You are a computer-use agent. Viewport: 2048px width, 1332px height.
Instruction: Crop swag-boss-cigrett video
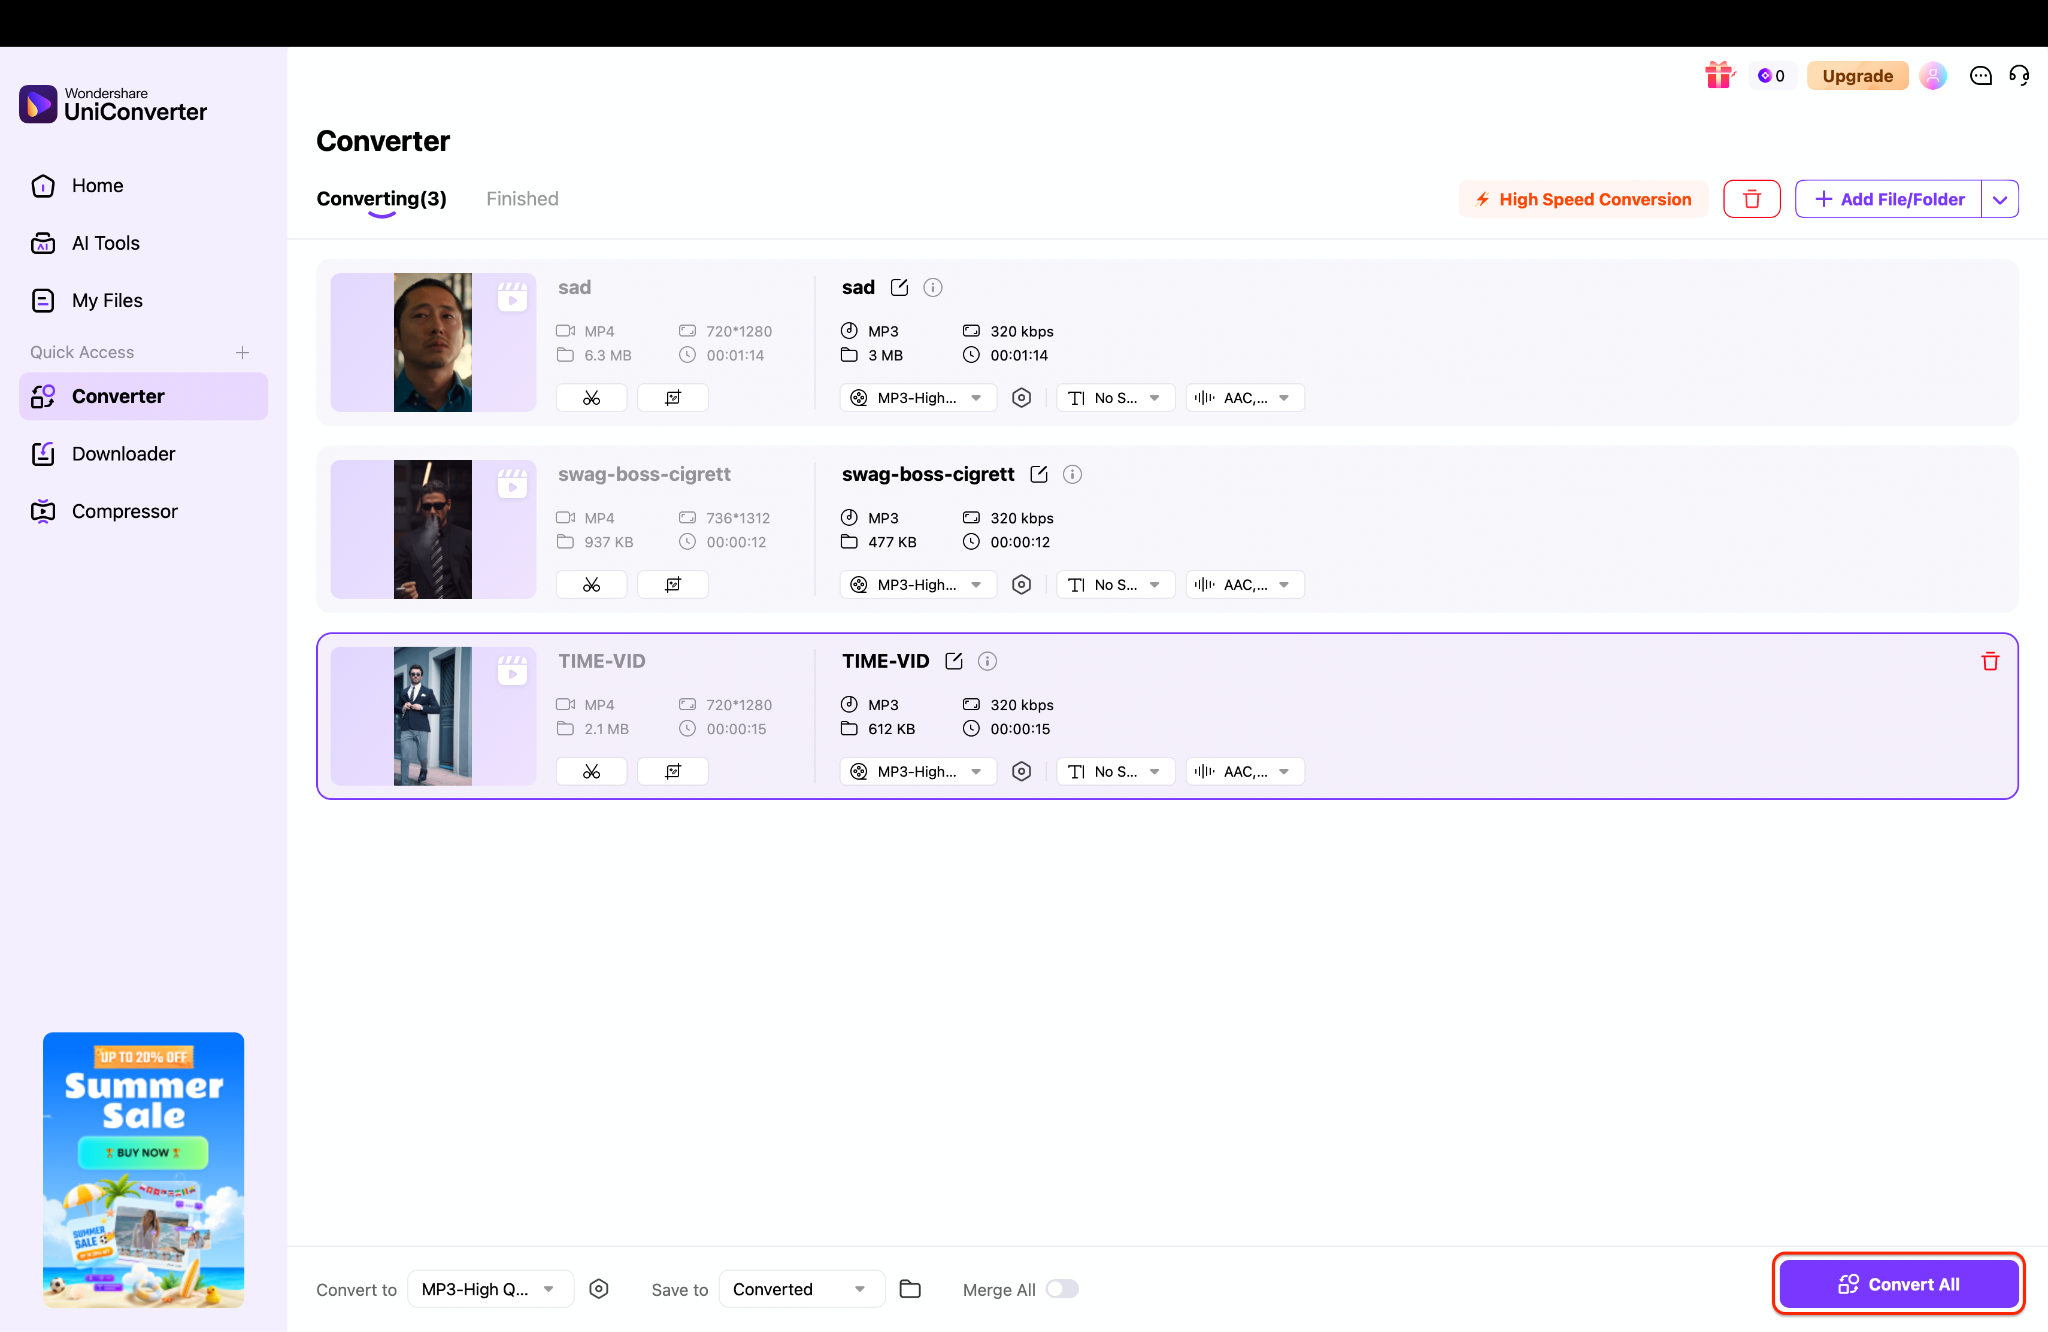click(673, 585)
